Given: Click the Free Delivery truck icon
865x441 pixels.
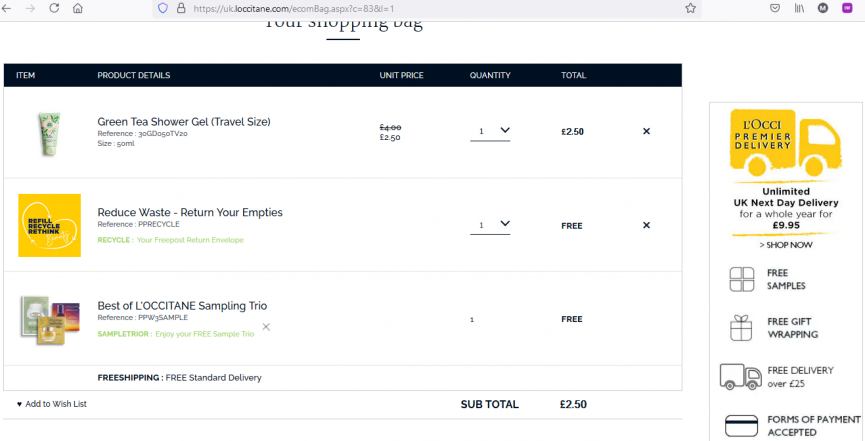Looking at the screenshot, I should (740, 376).
